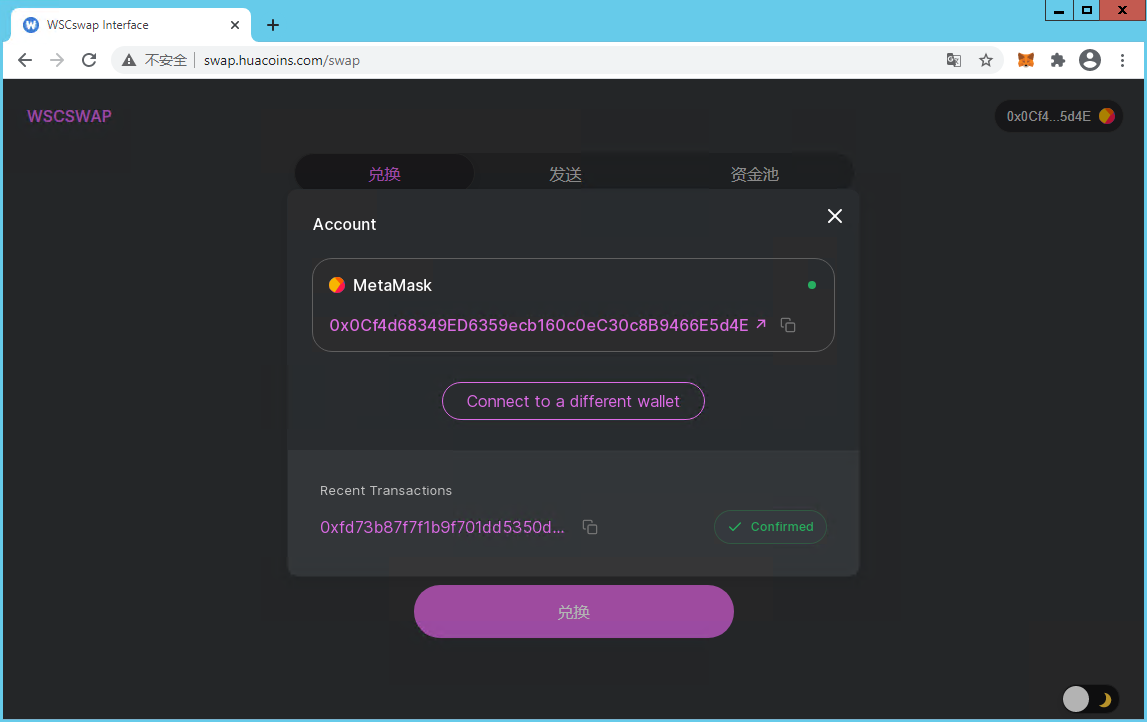Viewport: 1147px width, 722px height.
Task: Switch to the 发送 tab
Action: [x=565, y=174]
